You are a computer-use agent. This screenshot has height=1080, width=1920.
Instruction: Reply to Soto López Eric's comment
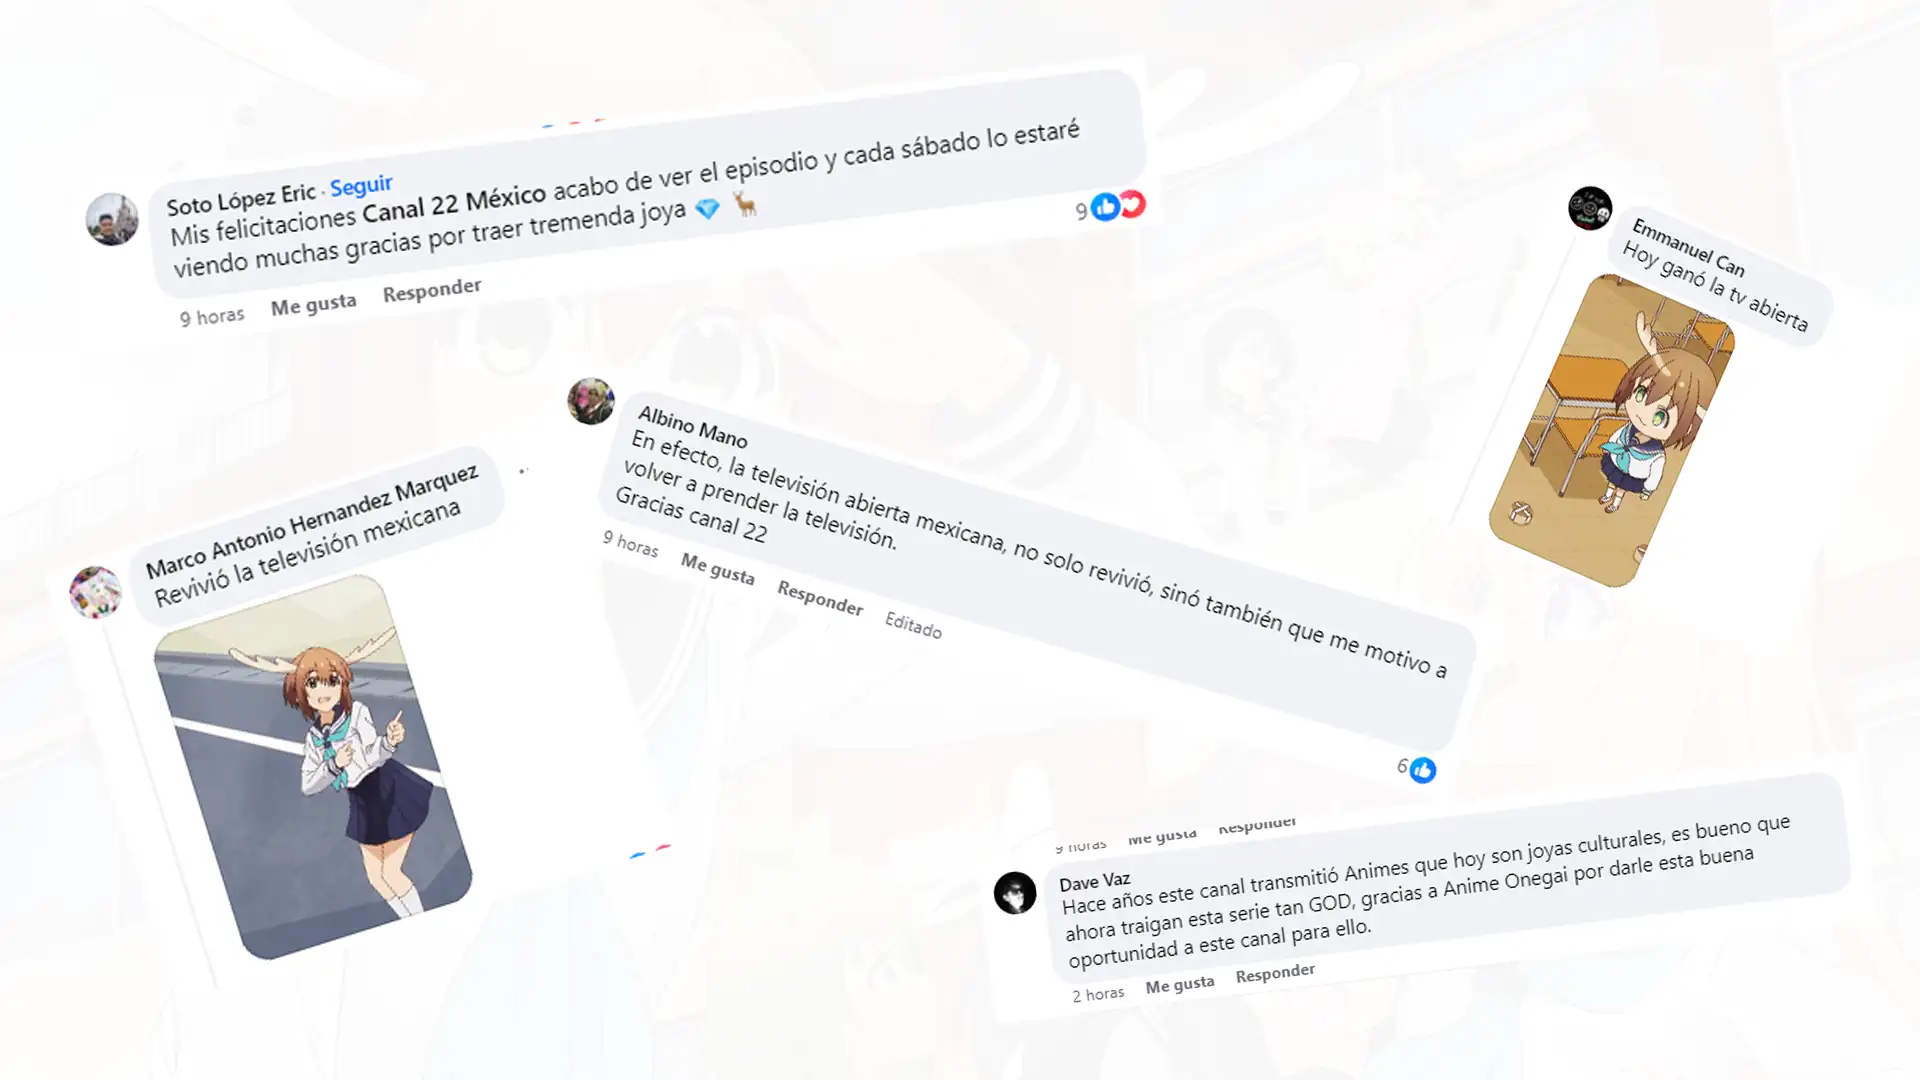pyautogui.click(x=432, y=289)
